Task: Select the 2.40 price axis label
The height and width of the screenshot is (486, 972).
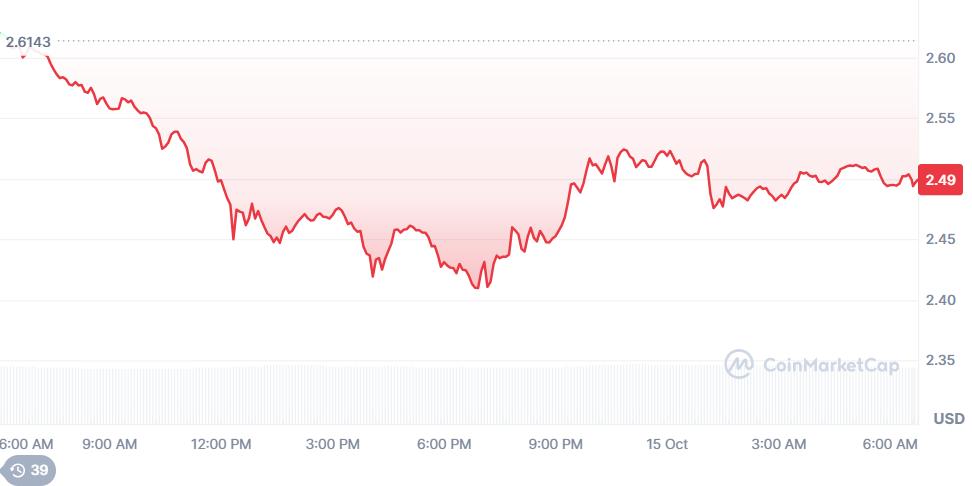Action: tap(941, 300)
